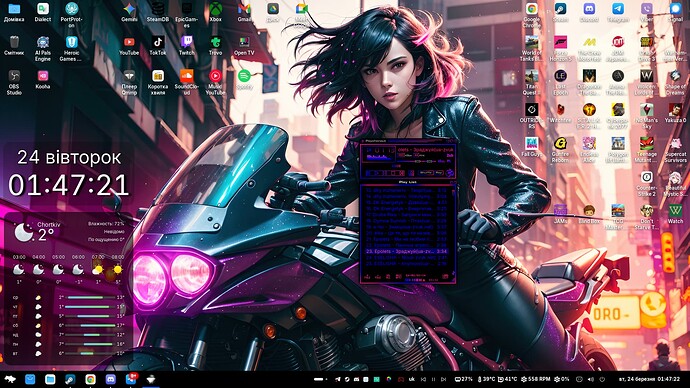Screen dimensions: 690x388
Task: Launch the Fall Guys game icon
Action: 532,147
